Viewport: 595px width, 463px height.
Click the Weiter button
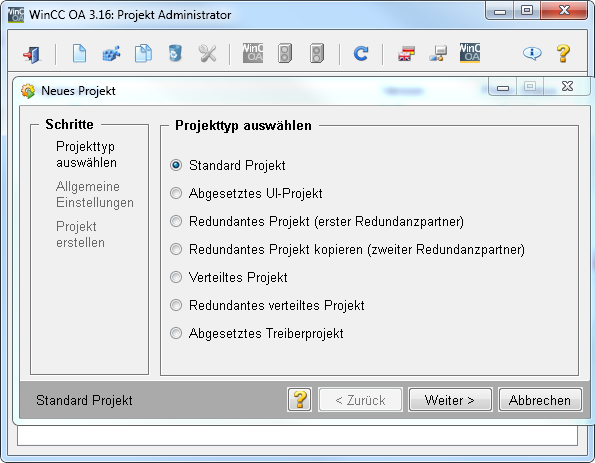coord(450,400)
